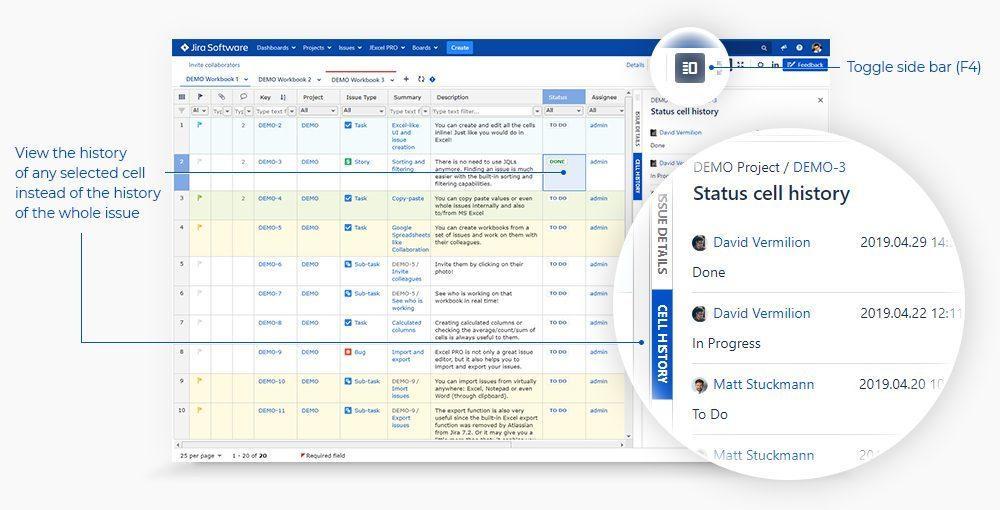Add a new workbook with plus icon

click(407, 80)
